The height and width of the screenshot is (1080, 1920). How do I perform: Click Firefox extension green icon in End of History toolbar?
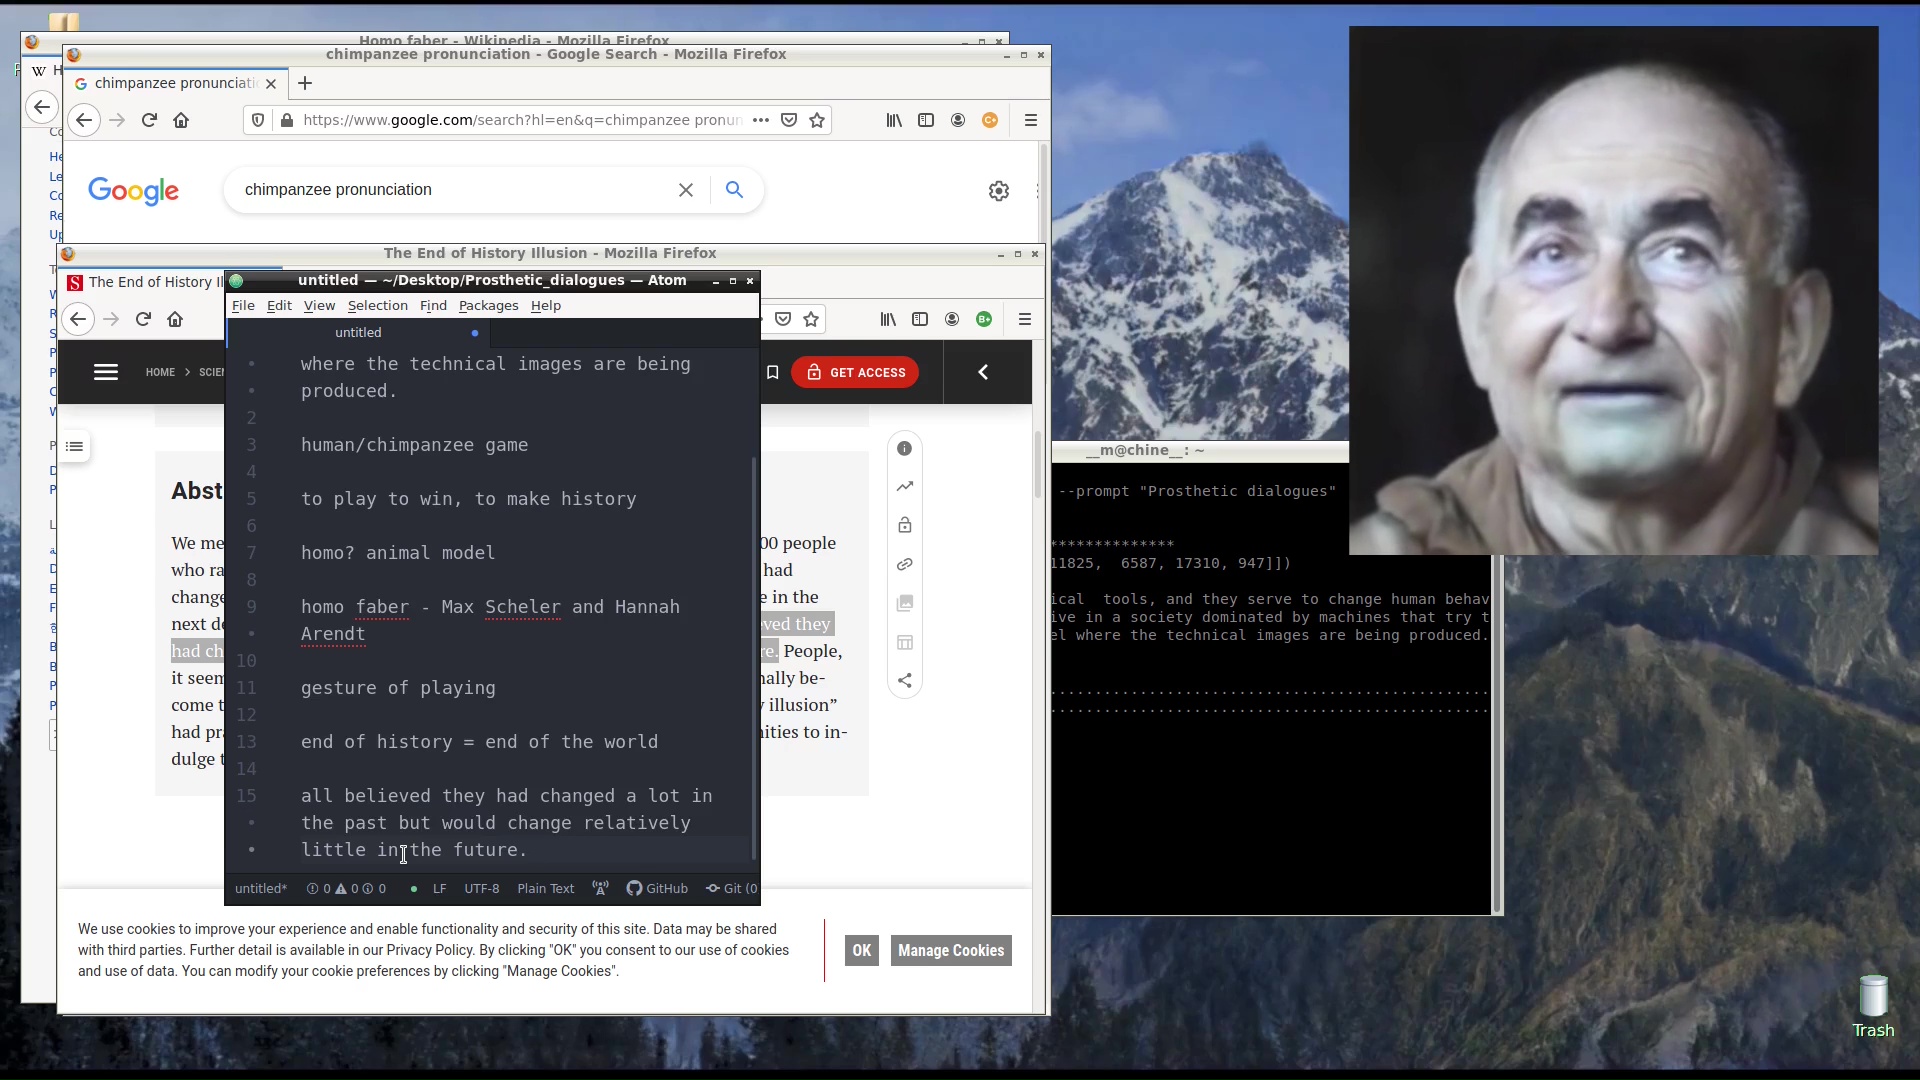coord(984,319)
